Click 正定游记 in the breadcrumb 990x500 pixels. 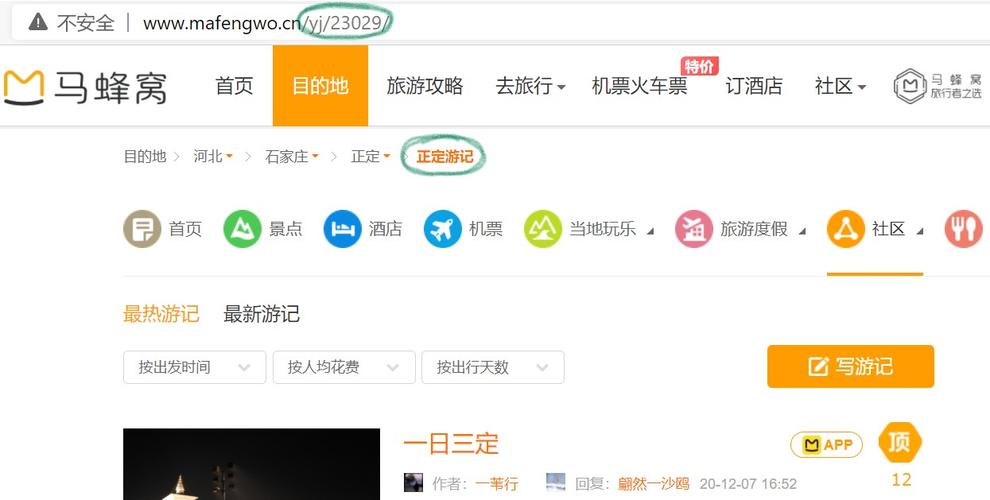tap(444, 157)
